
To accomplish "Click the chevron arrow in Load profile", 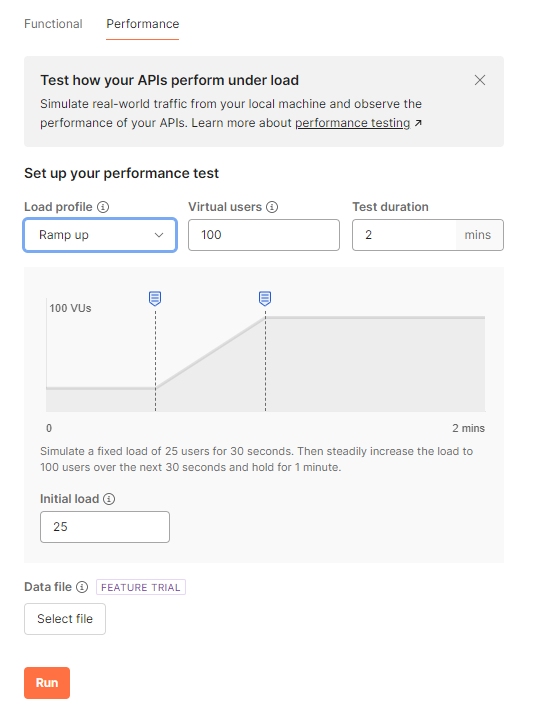I will point(159,235).
